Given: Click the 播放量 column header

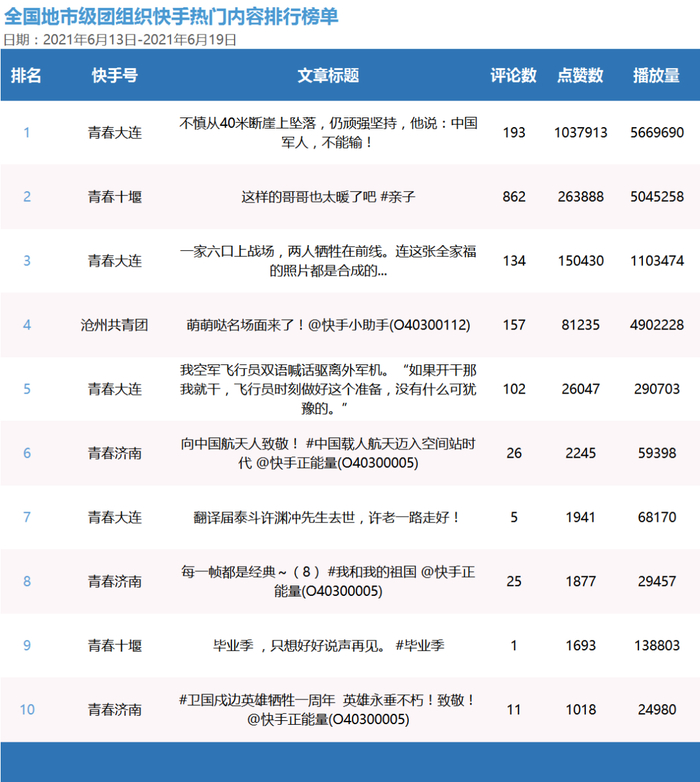Looking at the screenshot, I should (657, 75).
